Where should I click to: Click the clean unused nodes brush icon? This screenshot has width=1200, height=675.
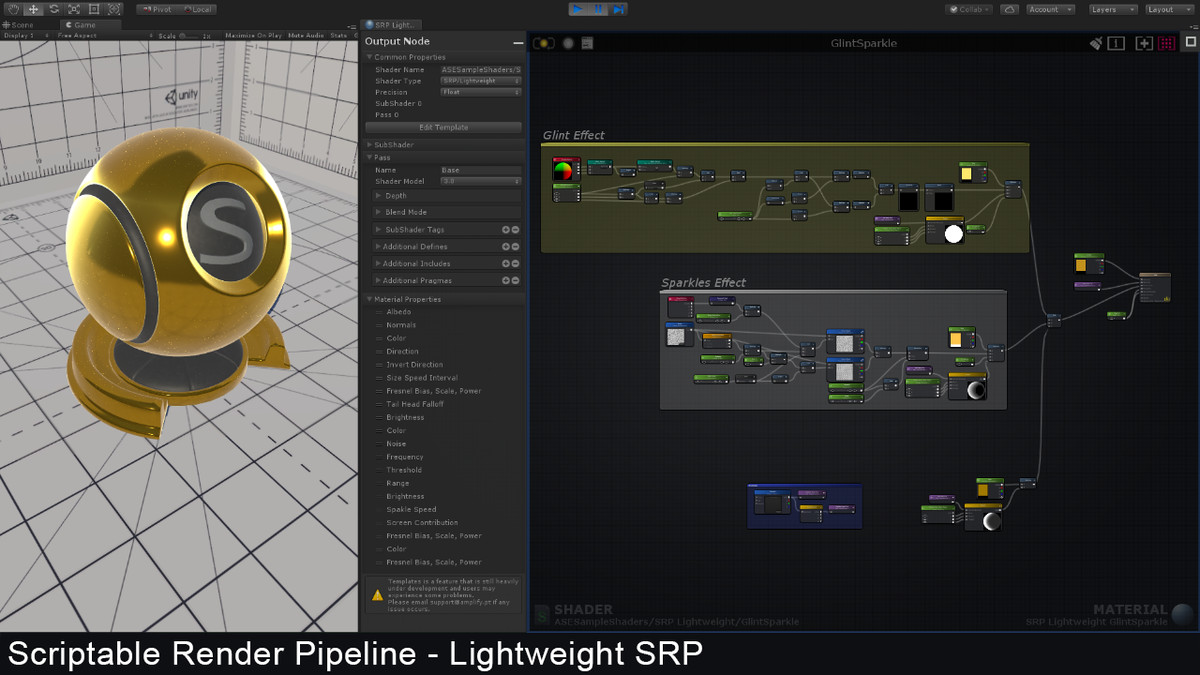[x=1096, y=43]
